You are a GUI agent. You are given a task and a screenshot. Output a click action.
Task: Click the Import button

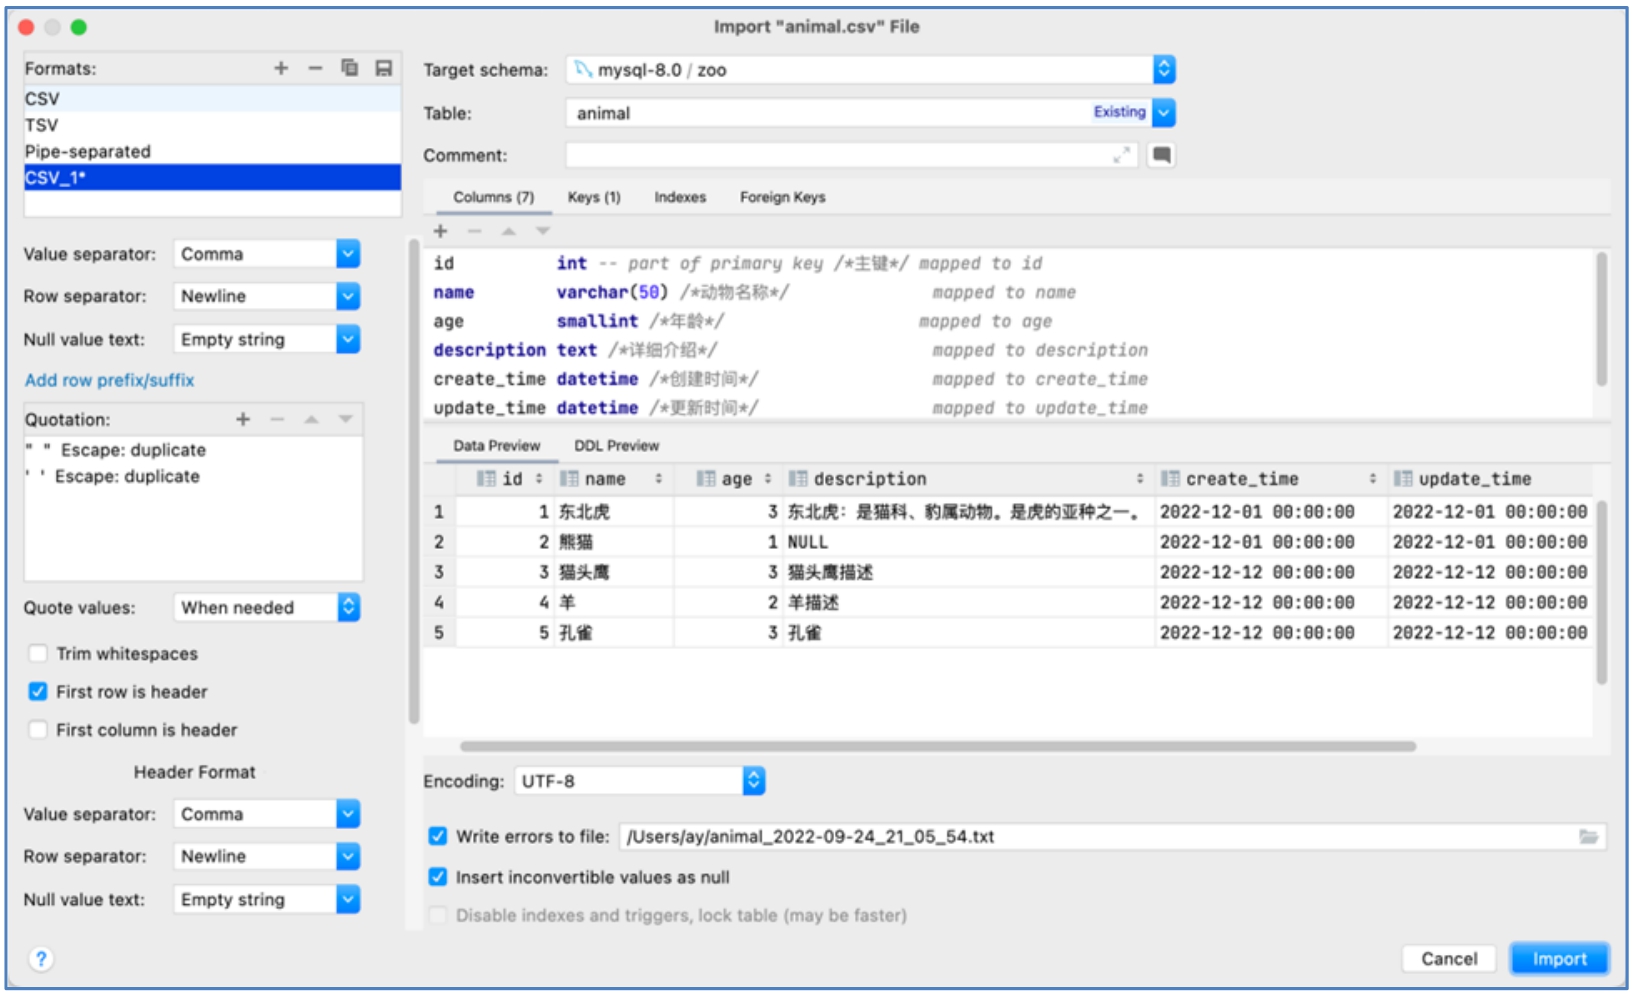point(1558,958)
